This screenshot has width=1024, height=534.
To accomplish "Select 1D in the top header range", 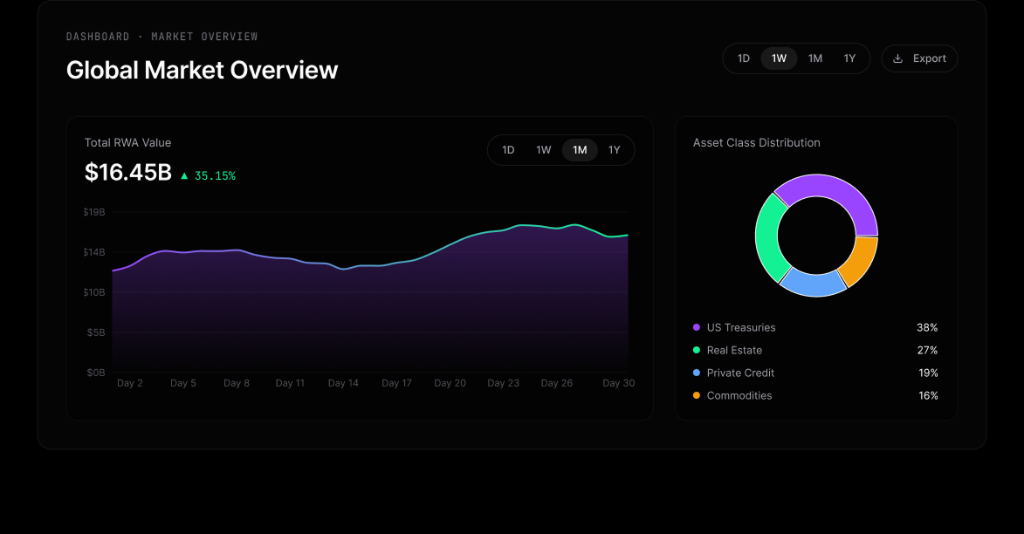I will 743,59.
